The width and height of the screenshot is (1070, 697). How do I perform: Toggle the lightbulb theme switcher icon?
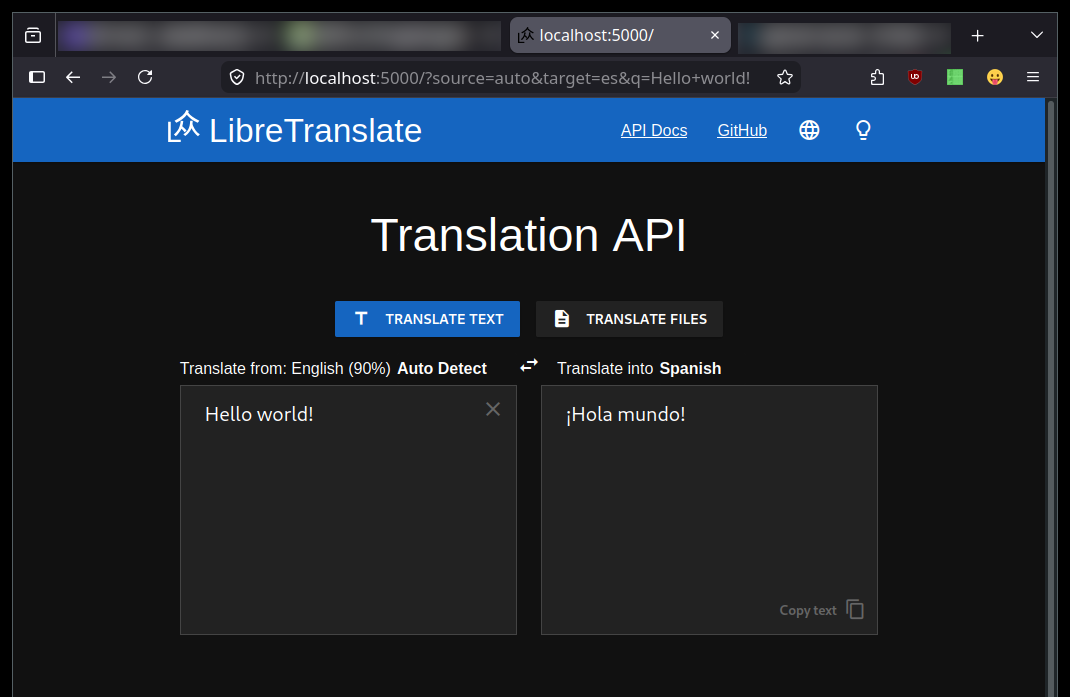pos(863,130)
